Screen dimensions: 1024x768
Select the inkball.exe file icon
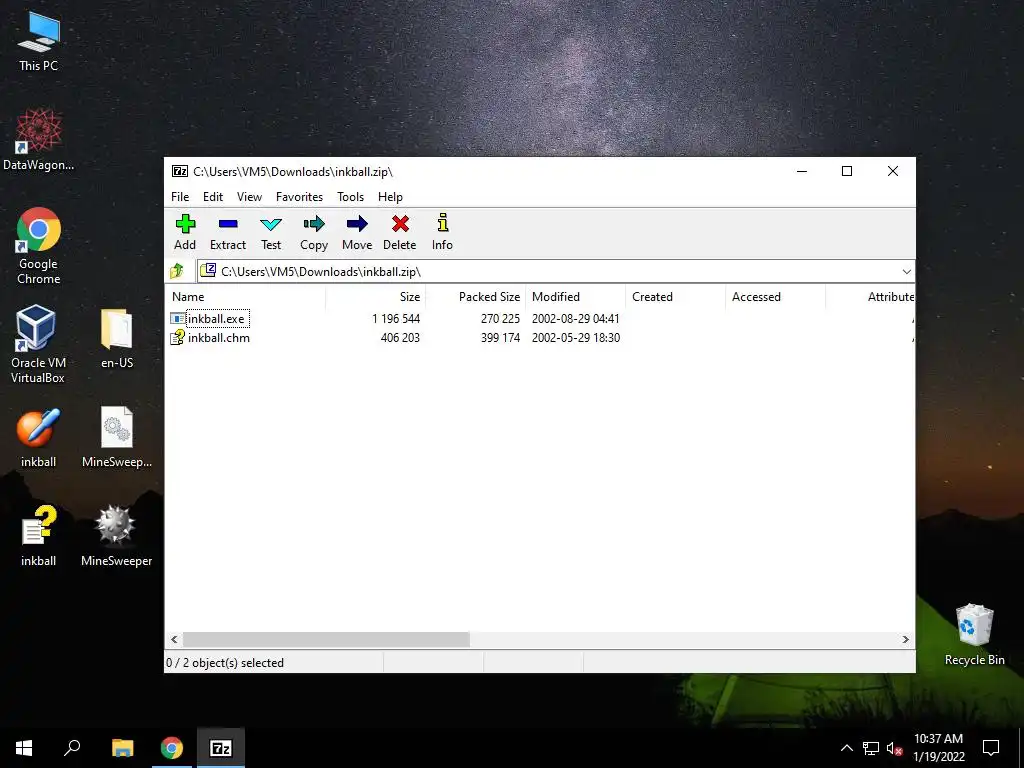178,319
